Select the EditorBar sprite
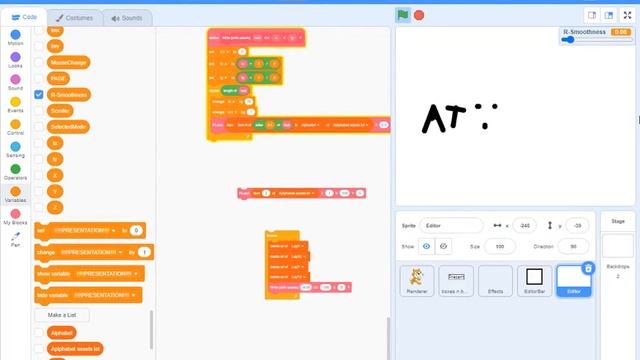Image resolution: width=640 pixels, height=360 pixels. pyautogui.click(x=534, y=281)
